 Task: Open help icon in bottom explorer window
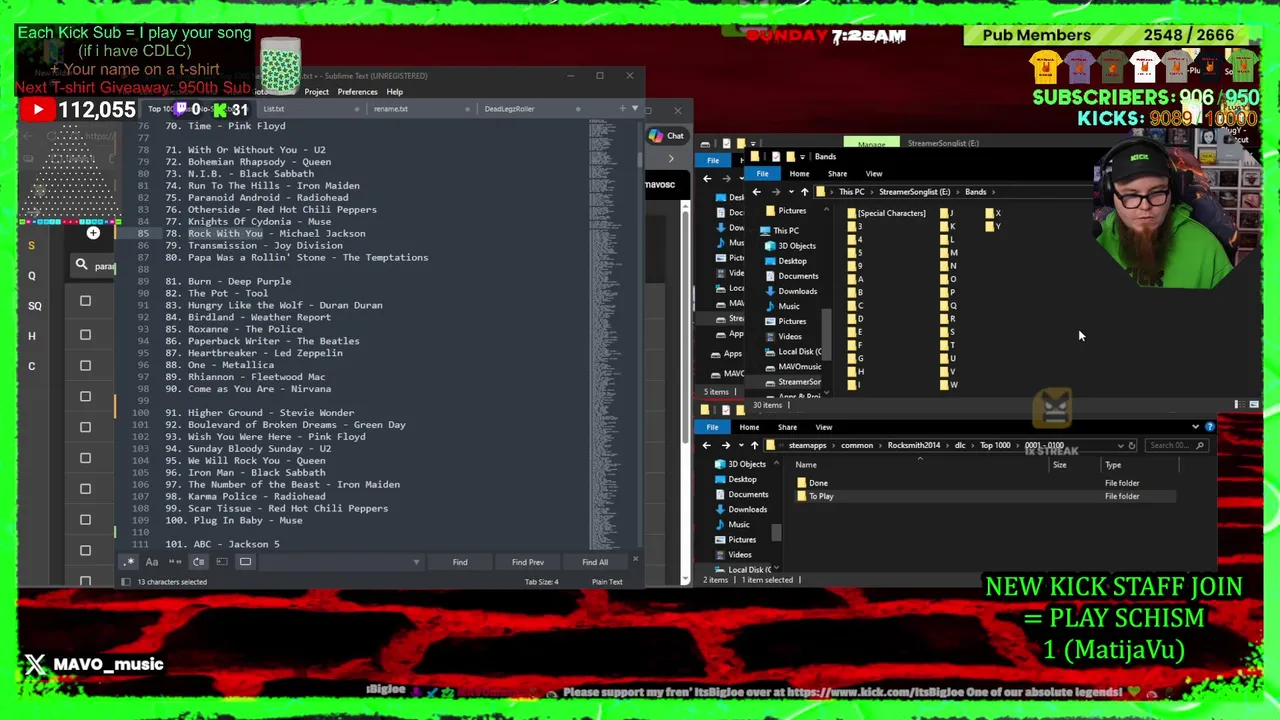pyautogui.click(x=1210, y=427)
